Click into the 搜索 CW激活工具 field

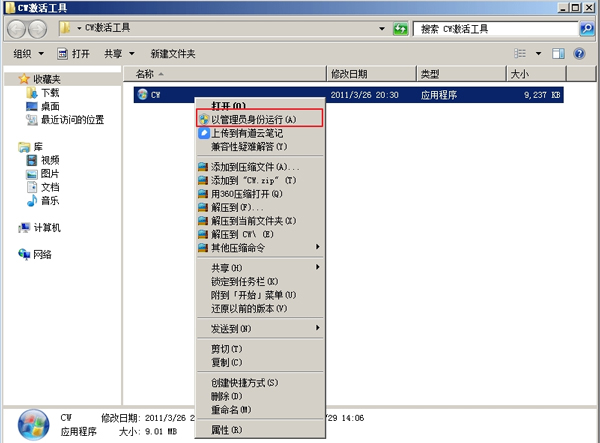click(x=496, y=29)
